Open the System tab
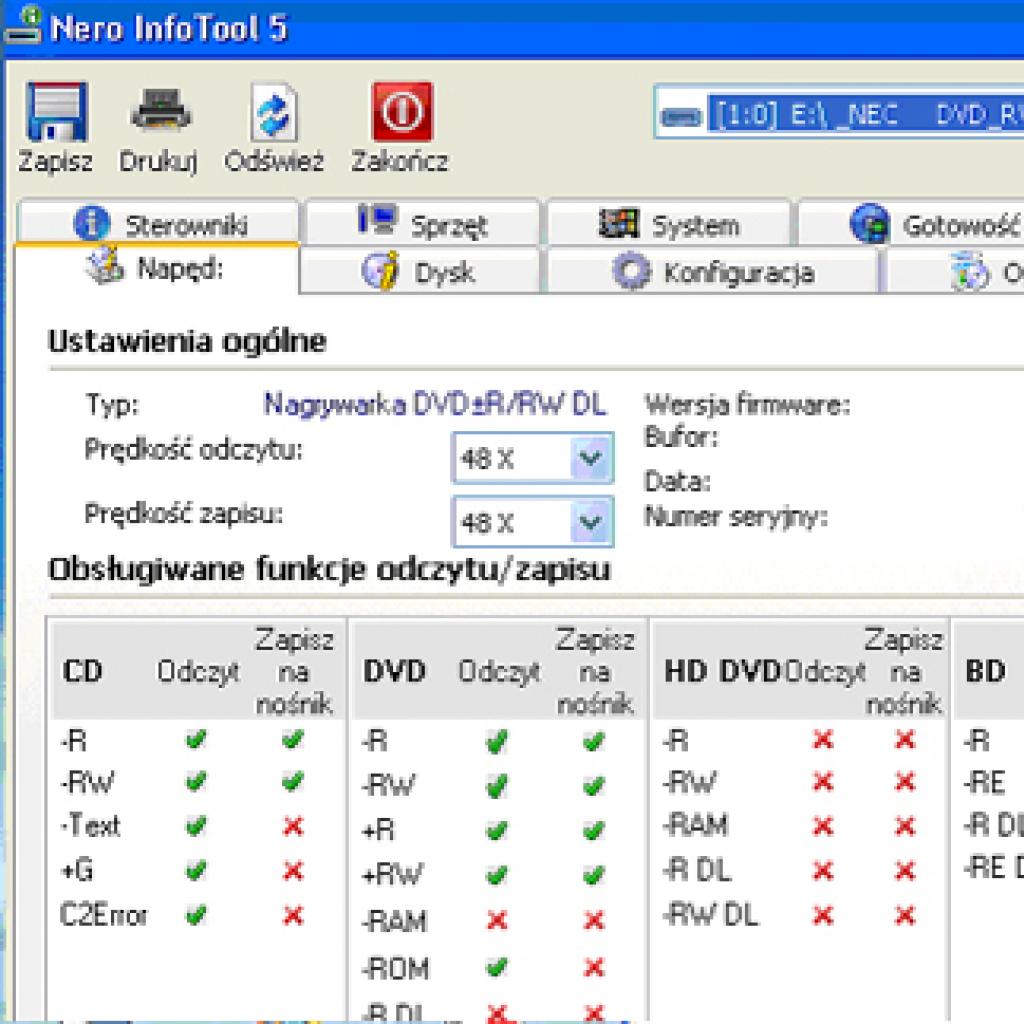The image size is (1024, 1024). coord(669,223)
